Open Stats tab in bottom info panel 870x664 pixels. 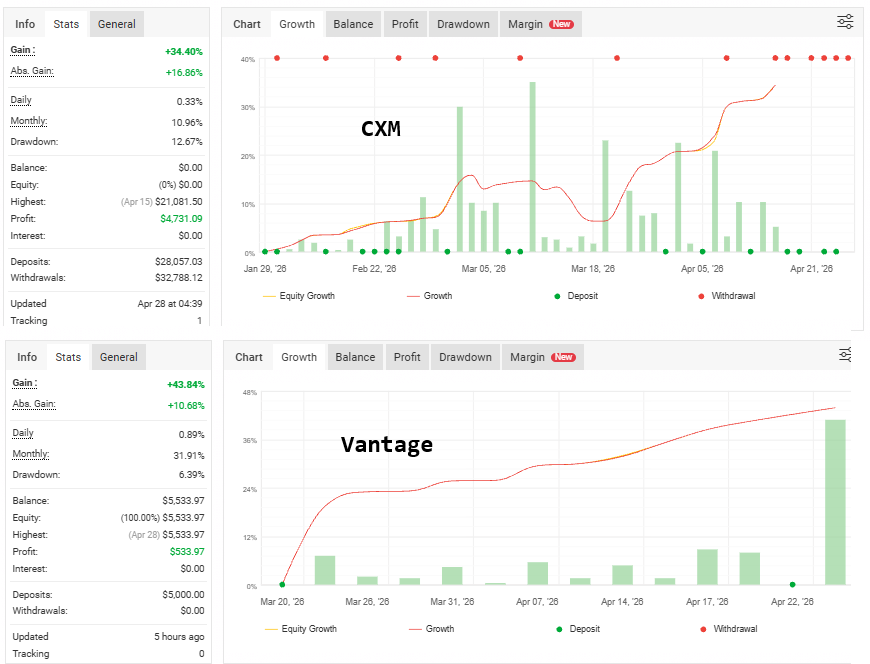pyautogui.click(x=68, y=357)
